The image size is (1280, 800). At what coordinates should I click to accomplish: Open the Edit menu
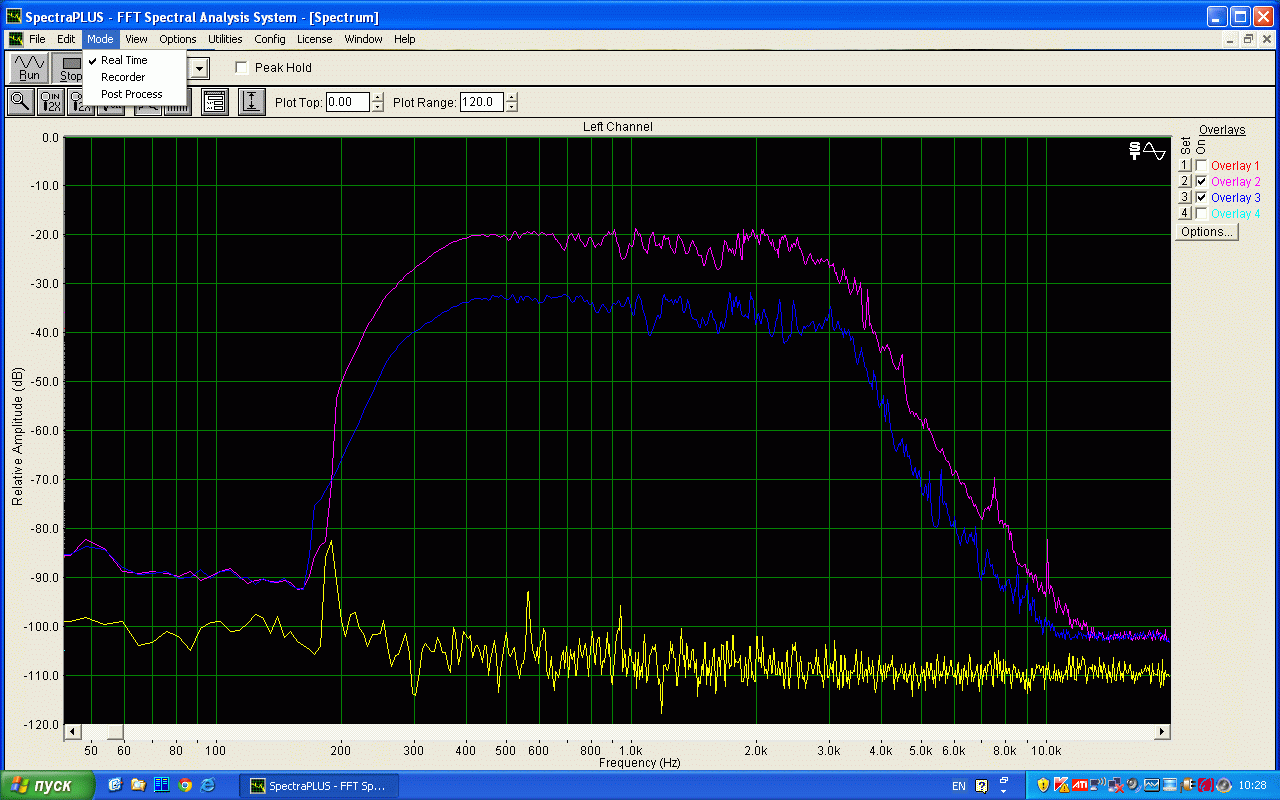pos(66,39)
